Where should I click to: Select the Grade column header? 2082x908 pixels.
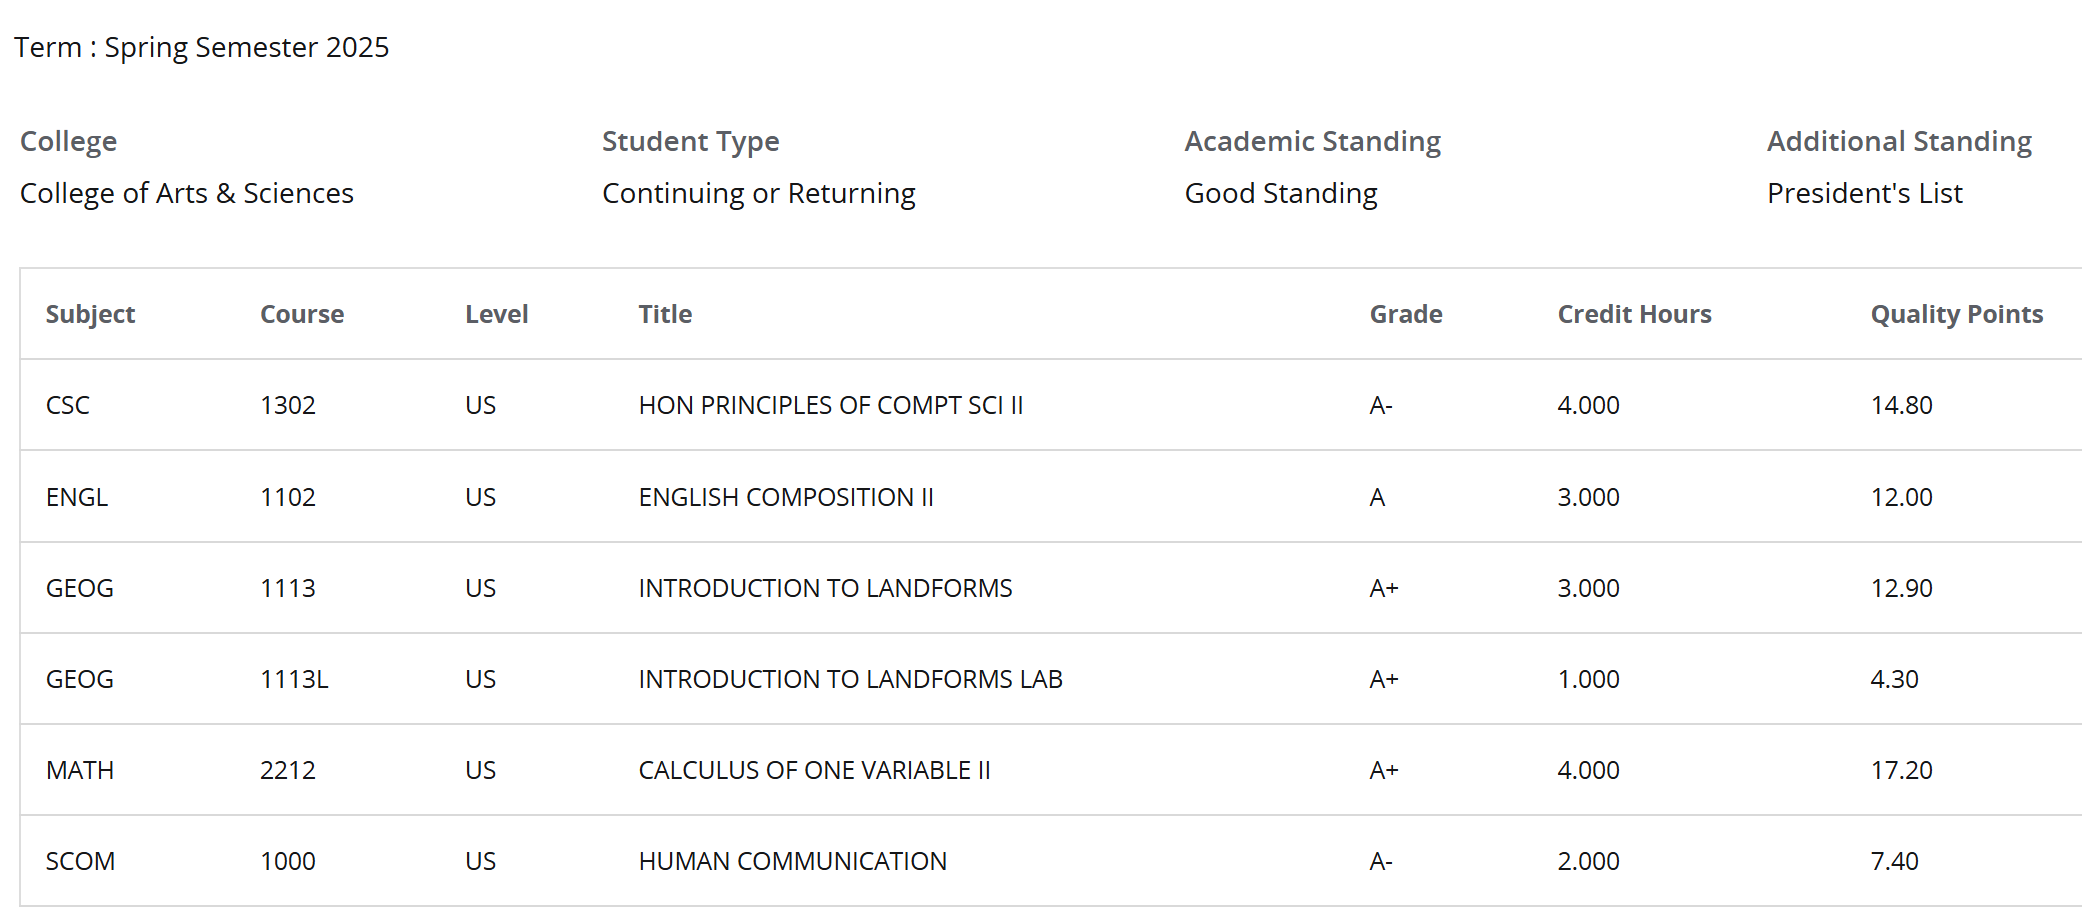coord(1405,314)
